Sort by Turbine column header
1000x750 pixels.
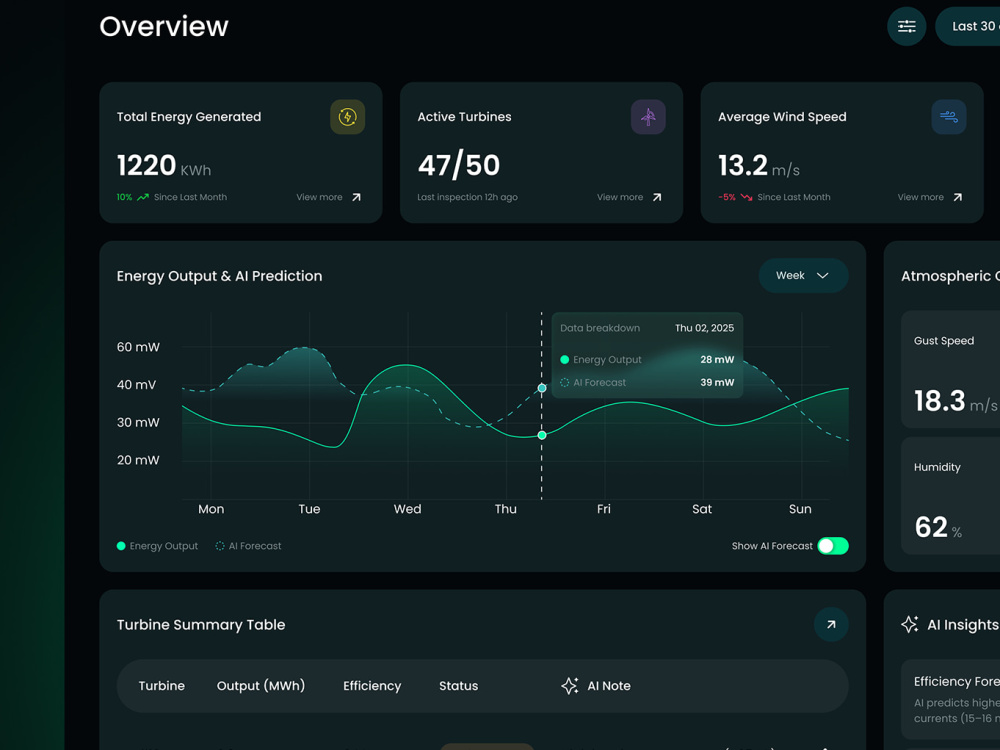[x=161, y=686]
